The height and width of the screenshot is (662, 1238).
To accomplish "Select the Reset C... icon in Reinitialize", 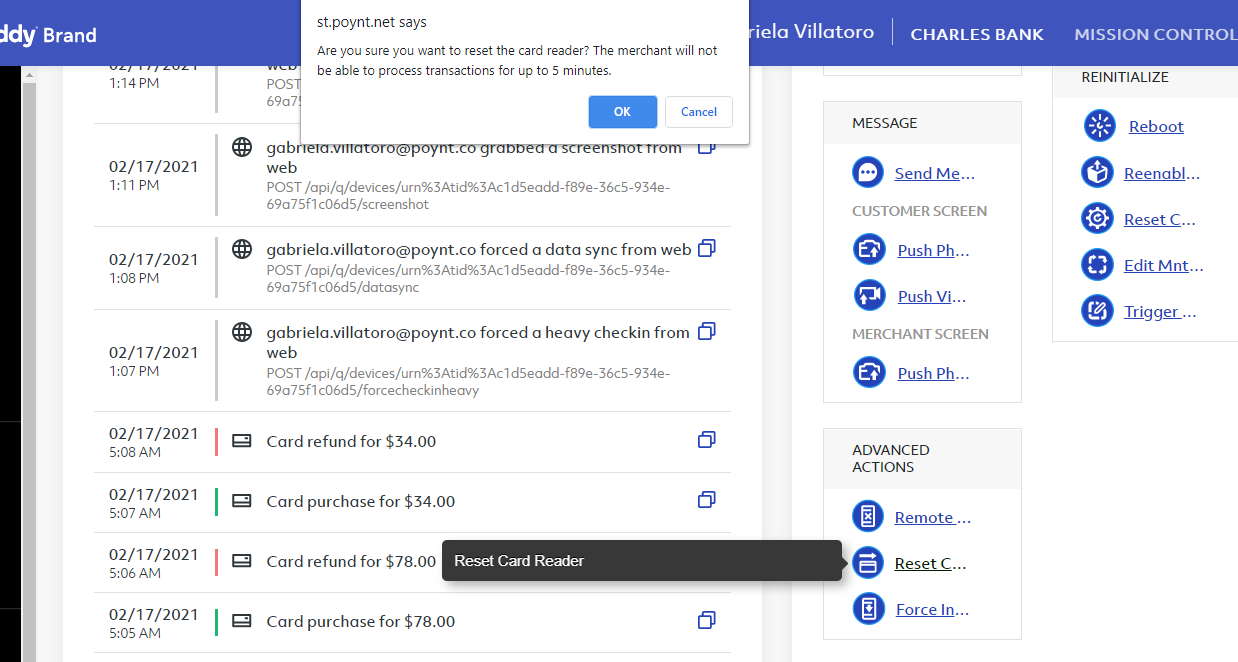I will pos(1098,219).
